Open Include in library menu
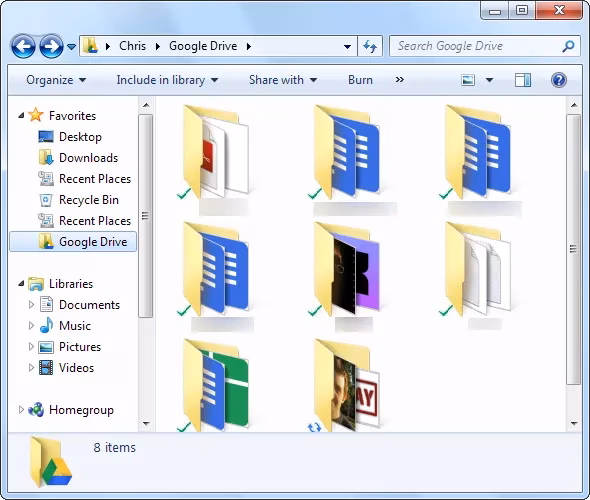This screenshot has height=500, width=590. pyautogui.click(x=167, y=80)
